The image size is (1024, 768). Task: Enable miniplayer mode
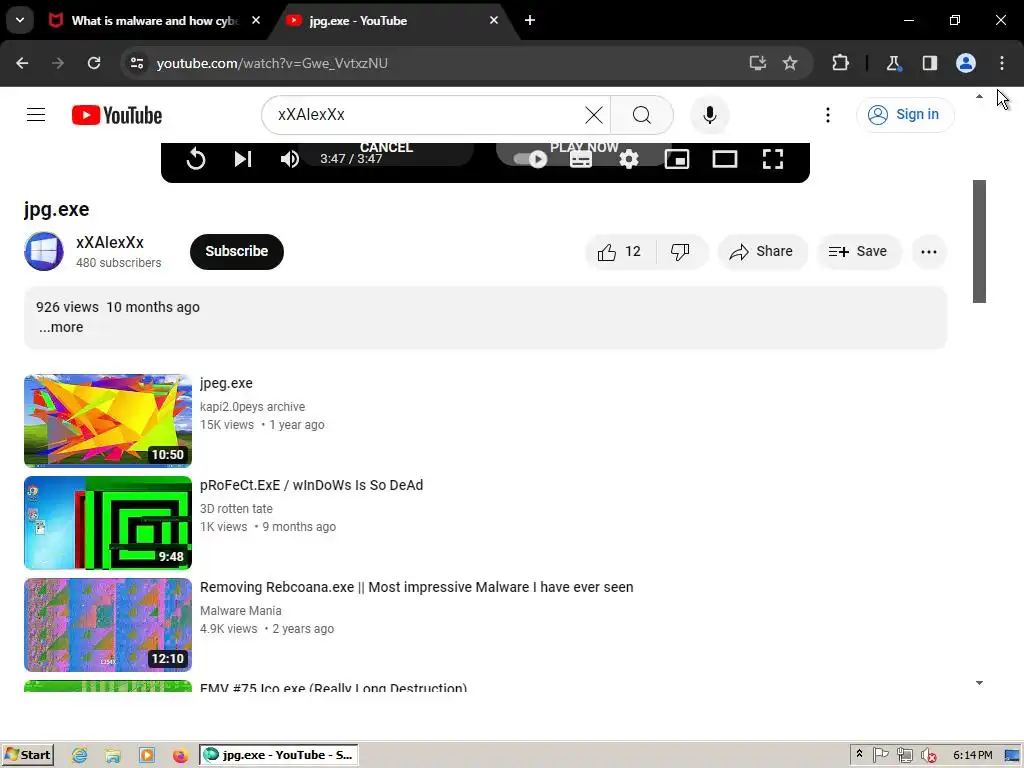point(677,159)
